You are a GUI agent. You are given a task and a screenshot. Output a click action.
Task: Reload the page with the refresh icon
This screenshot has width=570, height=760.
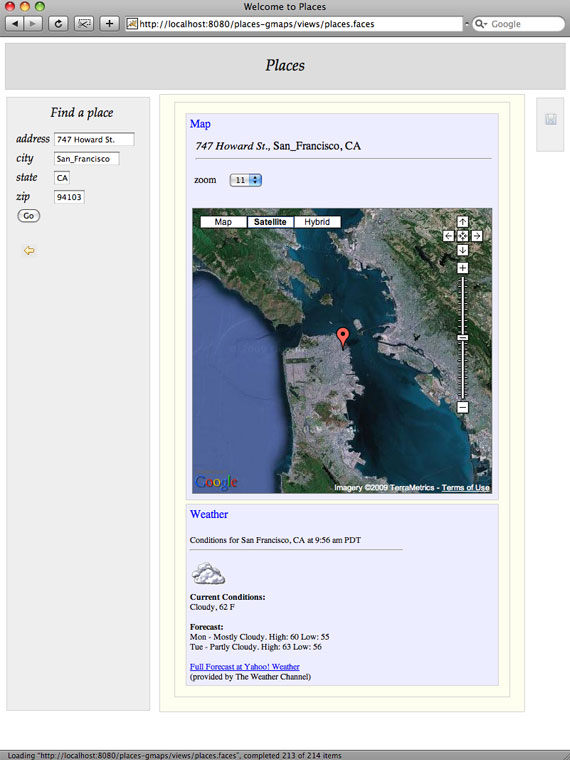pos(58,24)
